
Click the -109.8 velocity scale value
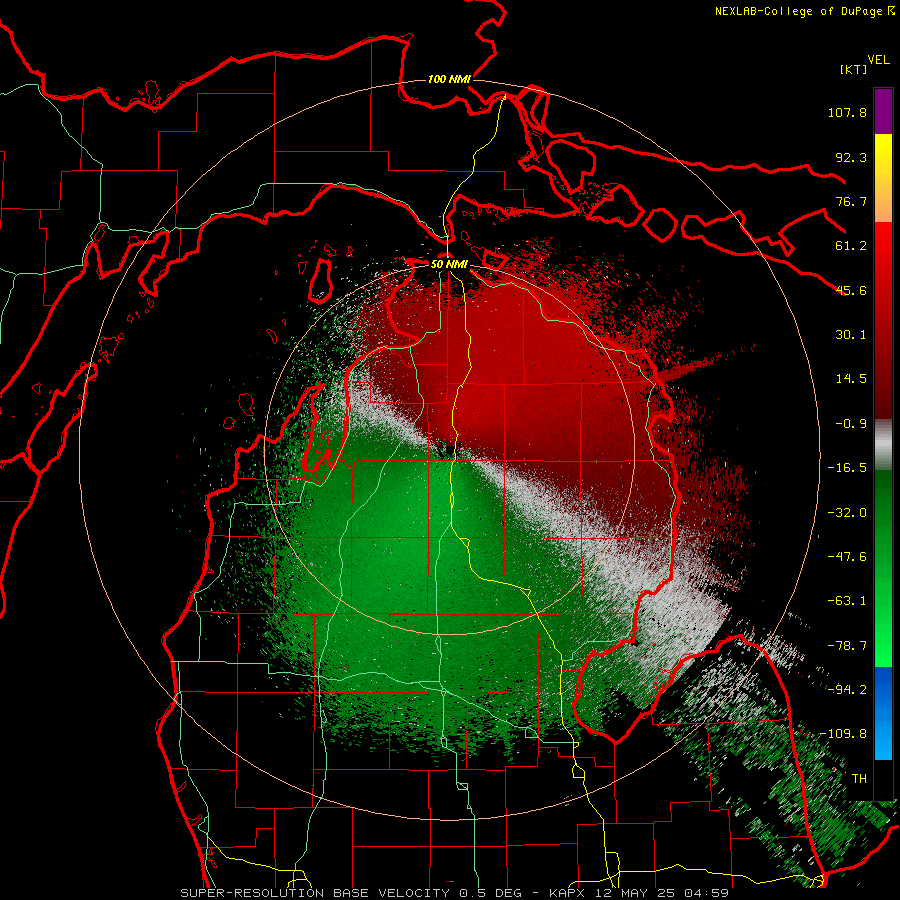click(843, 734)
